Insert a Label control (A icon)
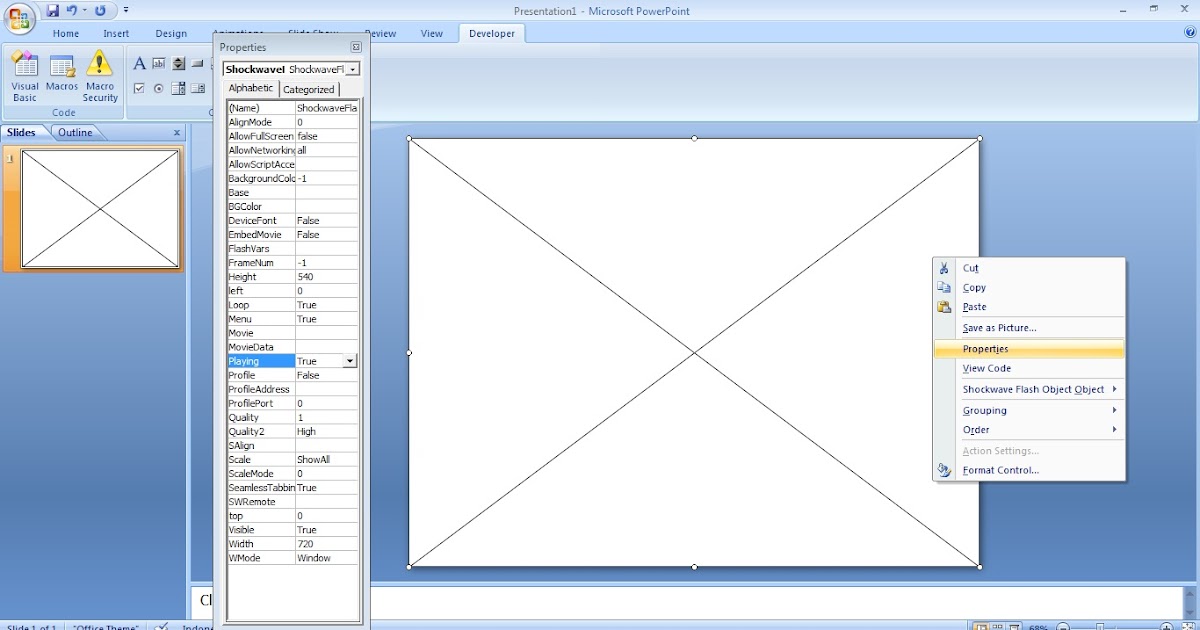The image size is (1200, 630). [140, 64]
